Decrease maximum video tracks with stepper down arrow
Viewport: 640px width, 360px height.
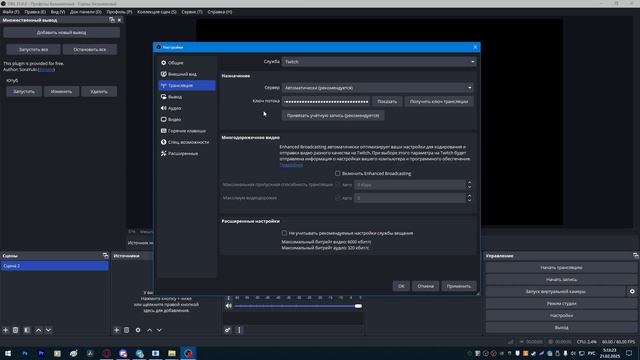pos(469,200)
